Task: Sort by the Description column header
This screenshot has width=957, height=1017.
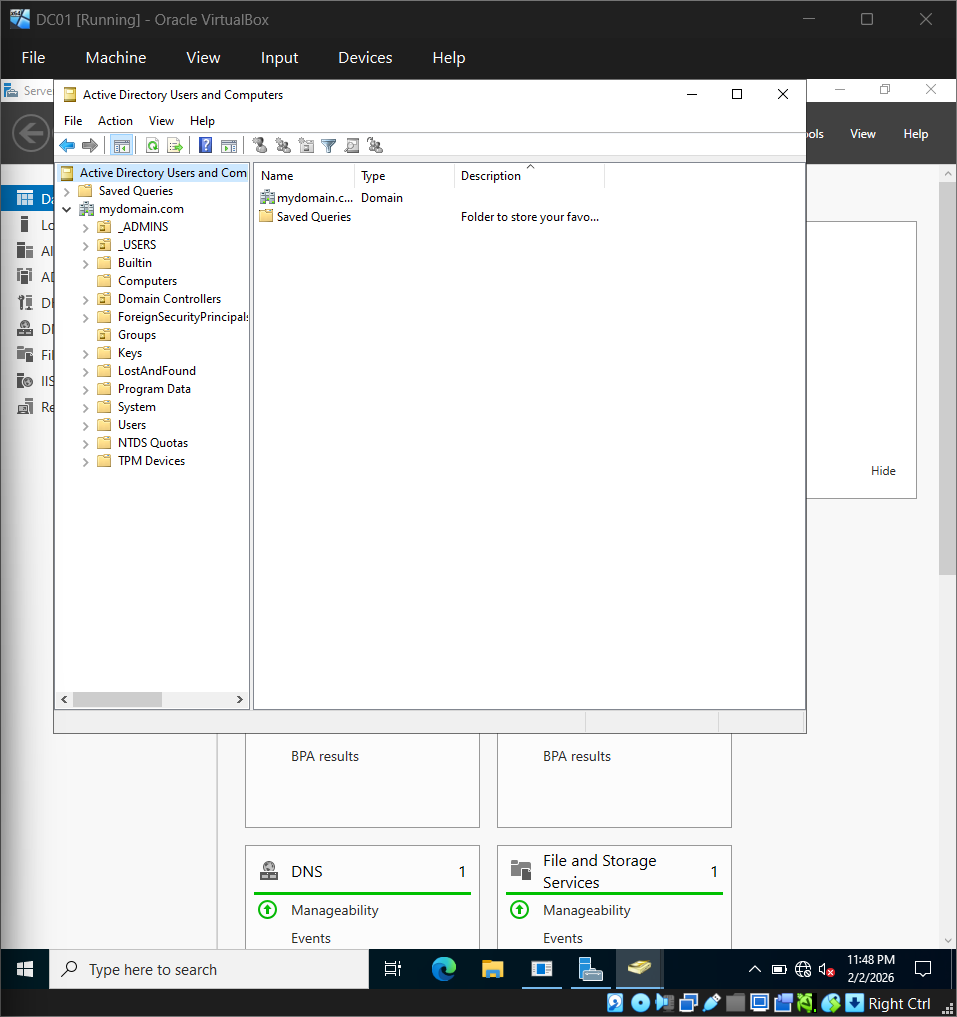Action: (x=529, y=176)
